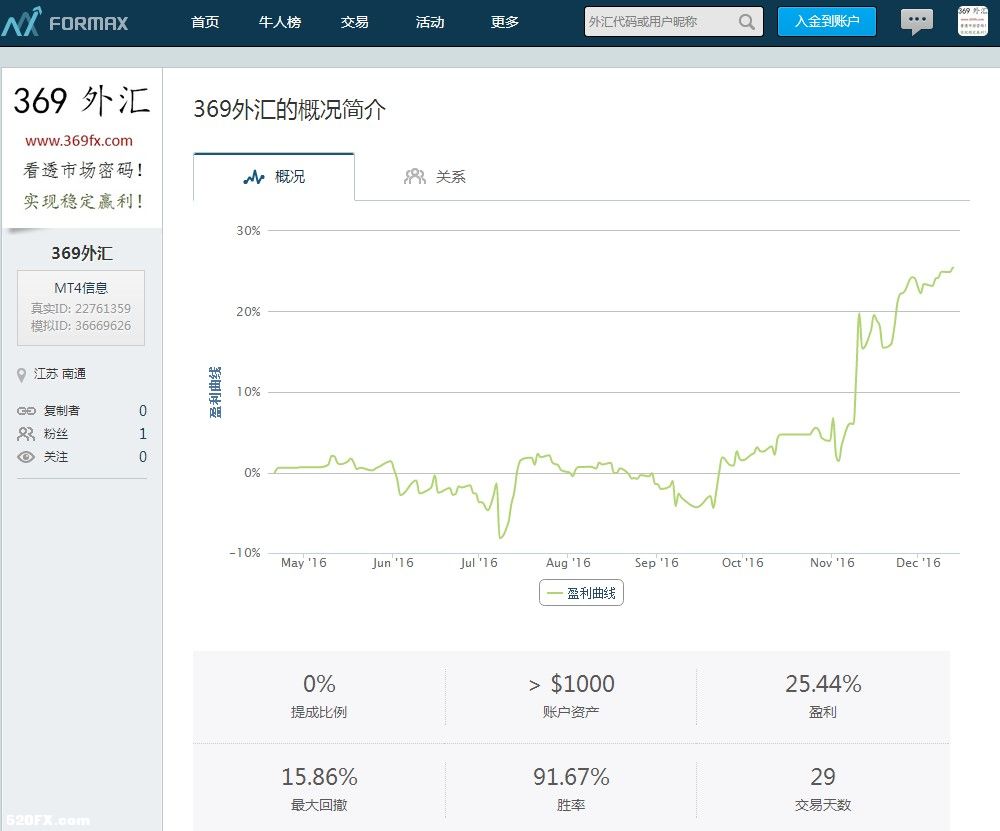
Task: Click the 粉丝 count 1
Action: click(143, 434)
